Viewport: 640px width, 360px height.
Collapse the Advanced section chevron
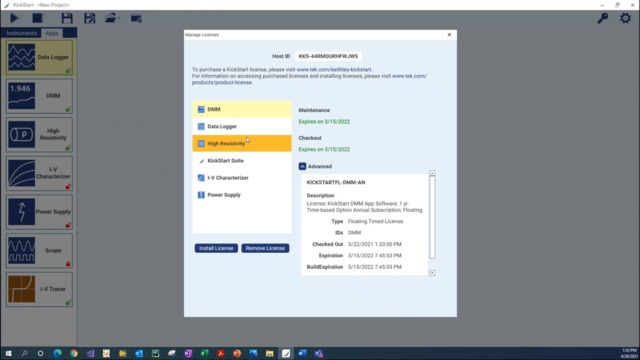pyautogui.click(x=302, y=166)
